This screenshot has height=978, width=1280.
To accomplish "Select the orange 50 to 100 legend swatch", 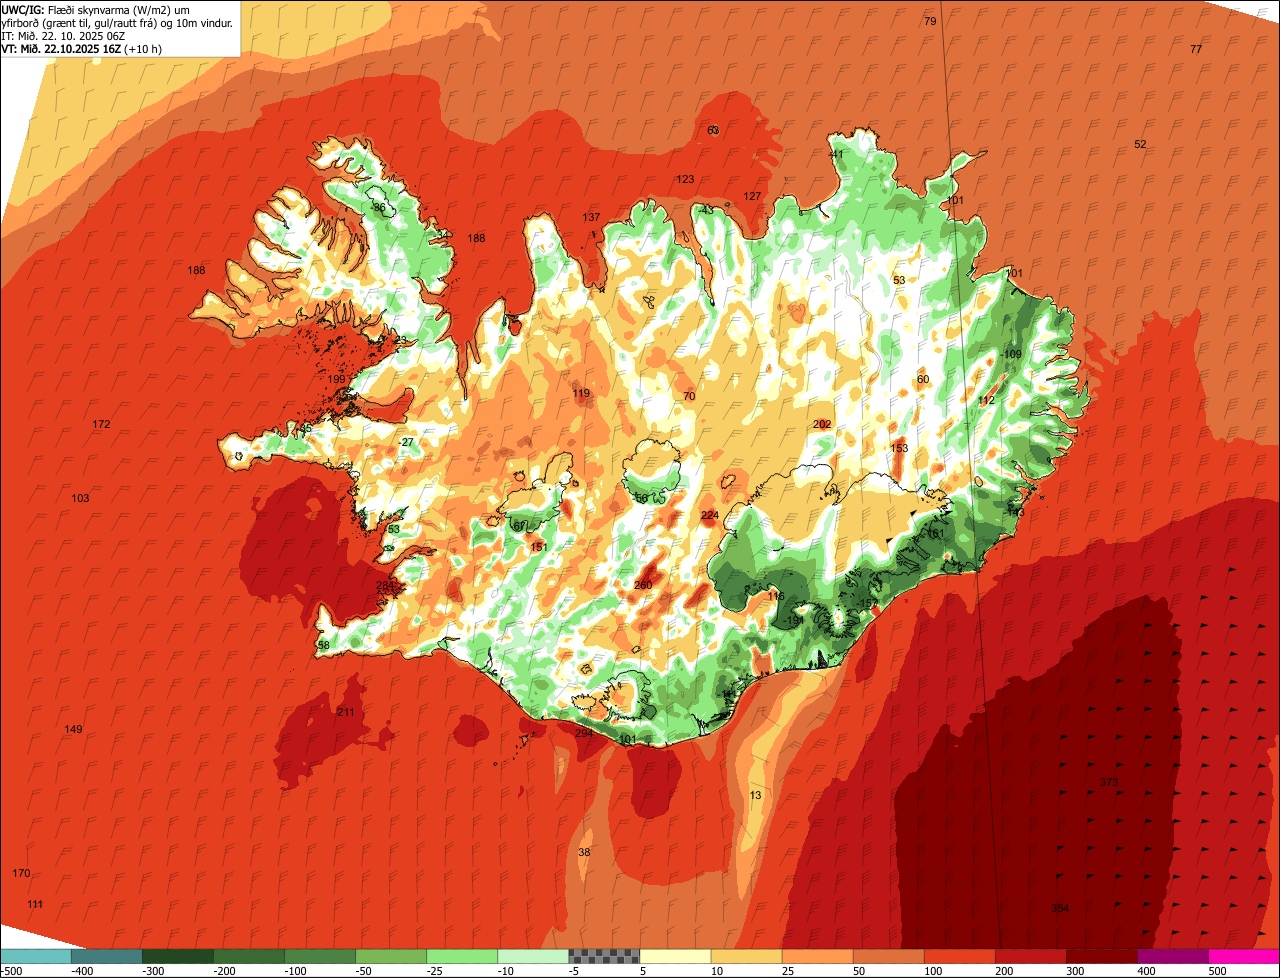I will tap(888, 956).
